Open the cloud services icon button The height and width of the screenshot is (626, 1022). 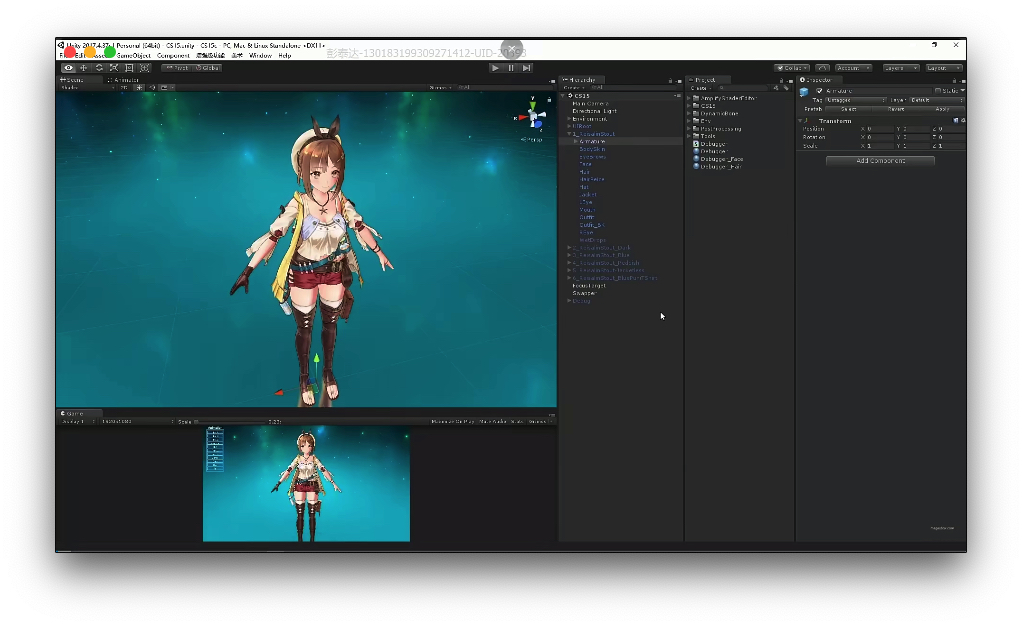coord(823,68)
